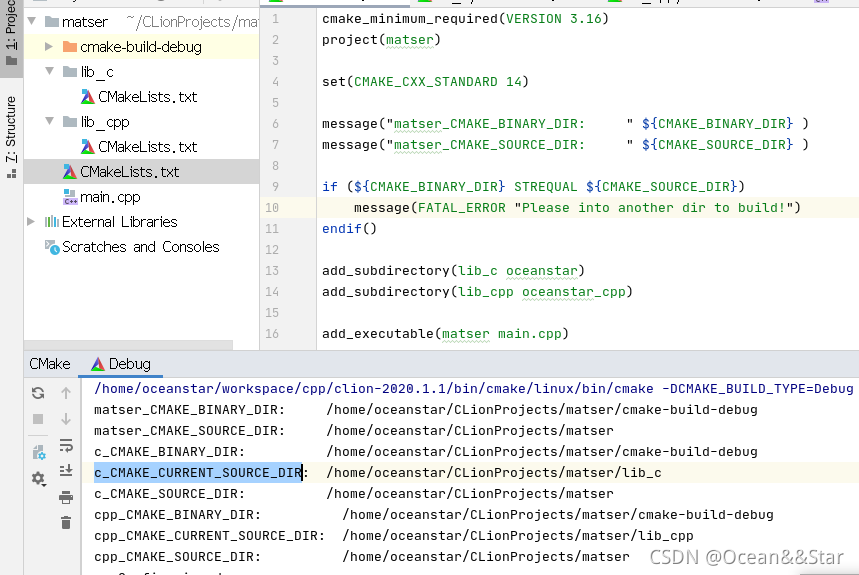
Task: Select Scratches and Consoles
Action: (x=140, y=247)
